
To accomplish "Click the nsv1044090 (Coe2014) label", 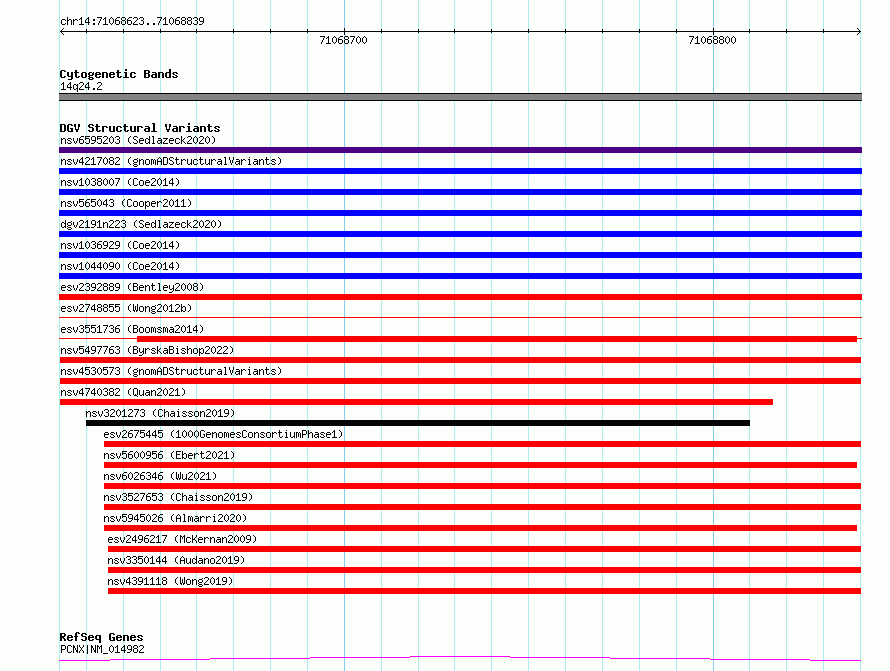I will click(x=120, y=266).
